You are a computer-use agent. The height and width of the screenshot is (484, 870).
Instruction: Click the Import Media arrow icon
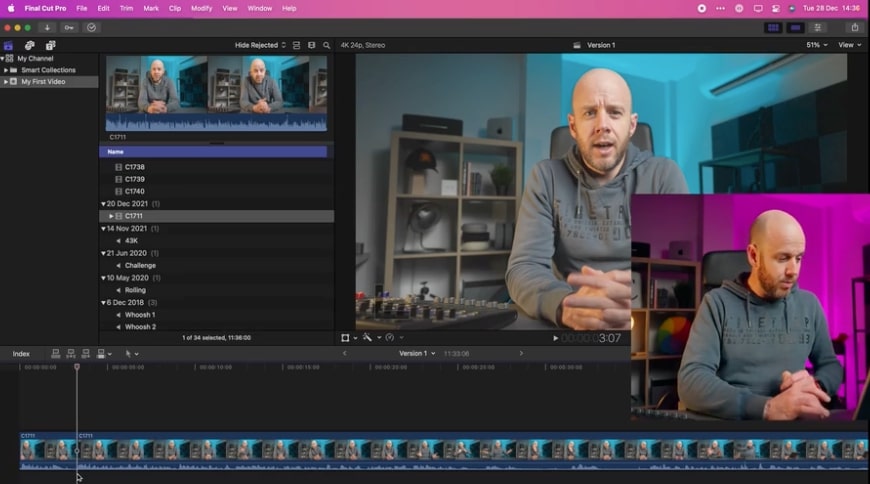pos(47,27)
